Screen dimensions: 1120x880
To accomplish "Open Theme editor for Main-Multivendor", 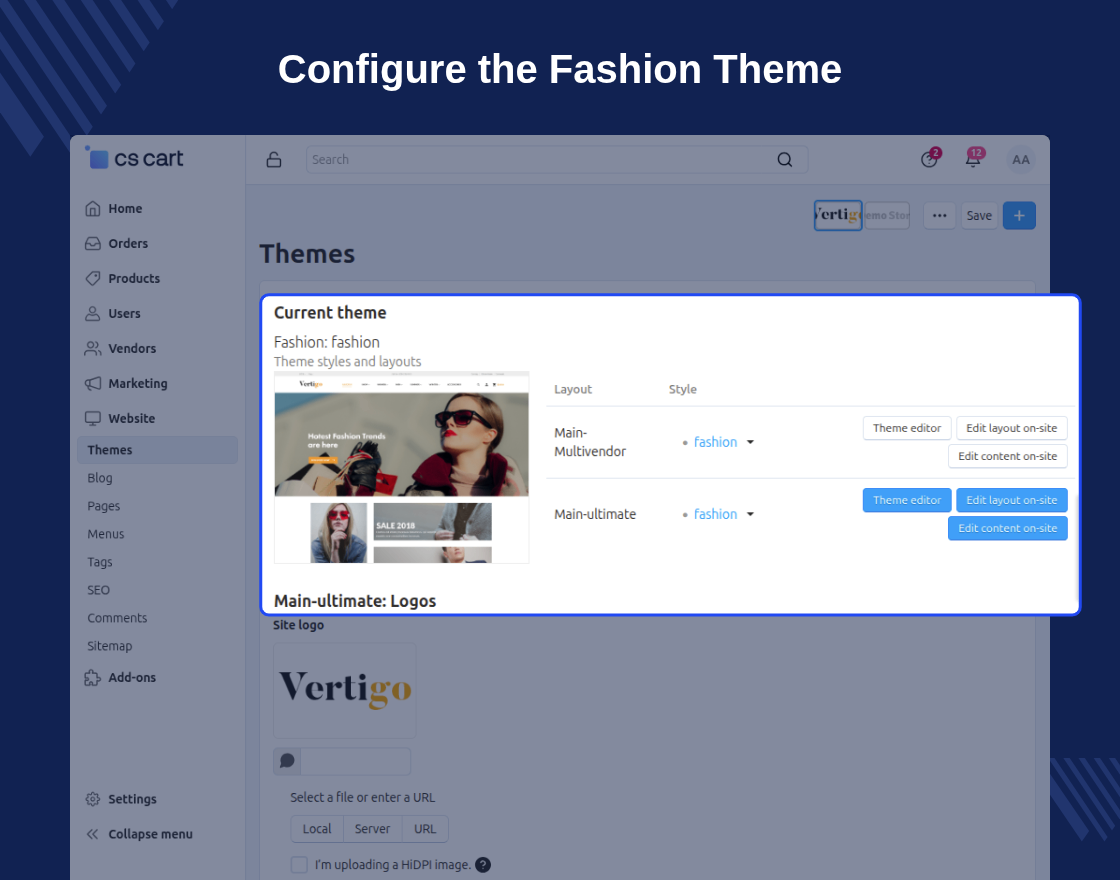I will pos(907,429).
